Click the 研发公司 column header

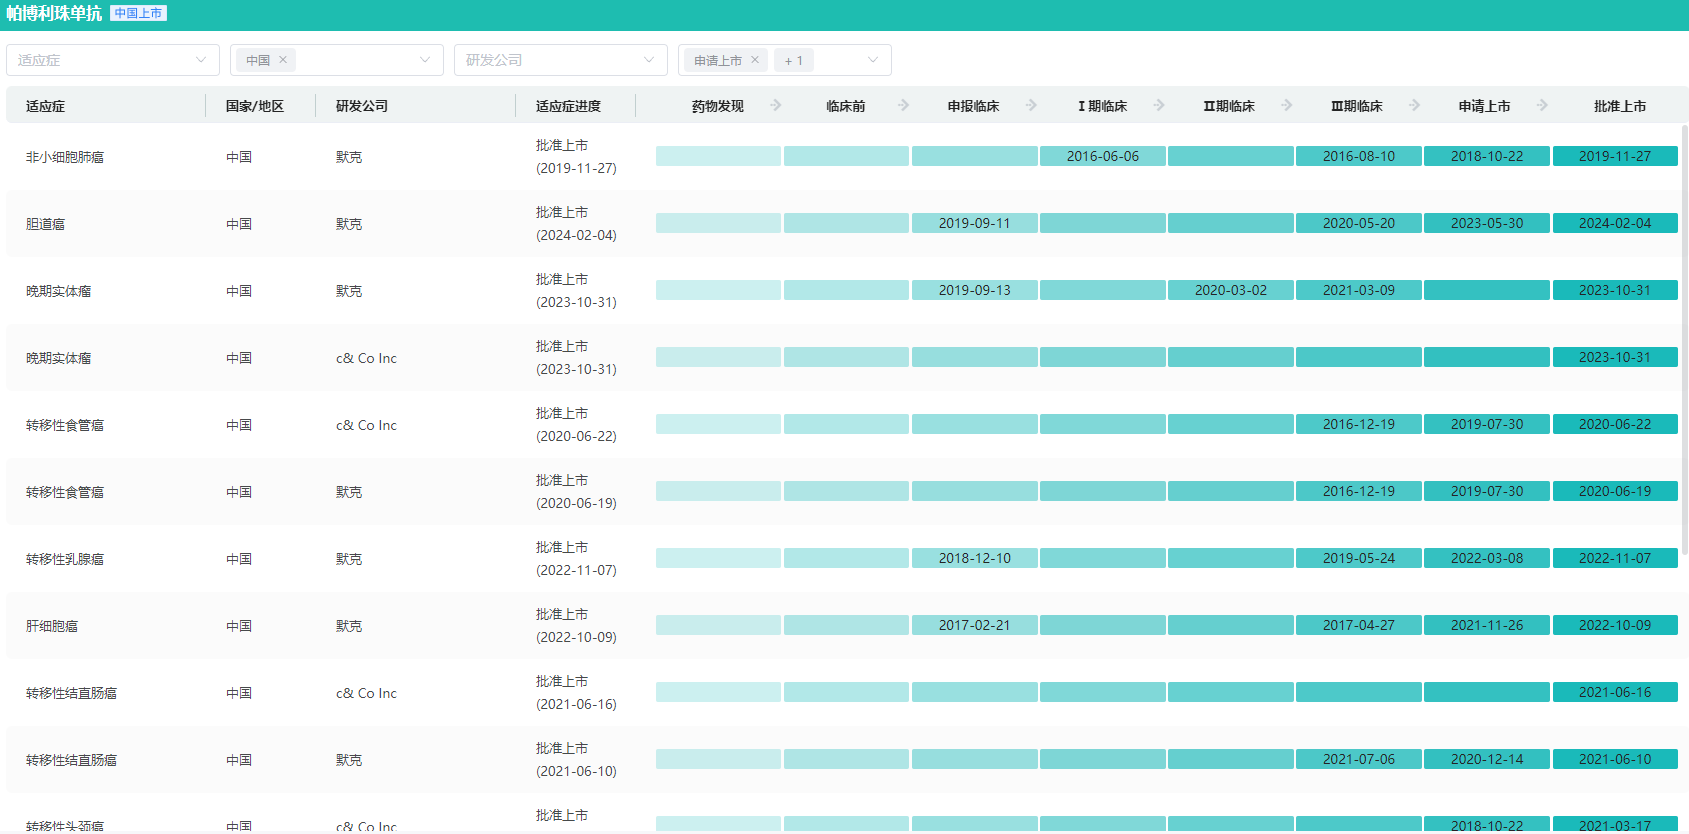(362, 106)
